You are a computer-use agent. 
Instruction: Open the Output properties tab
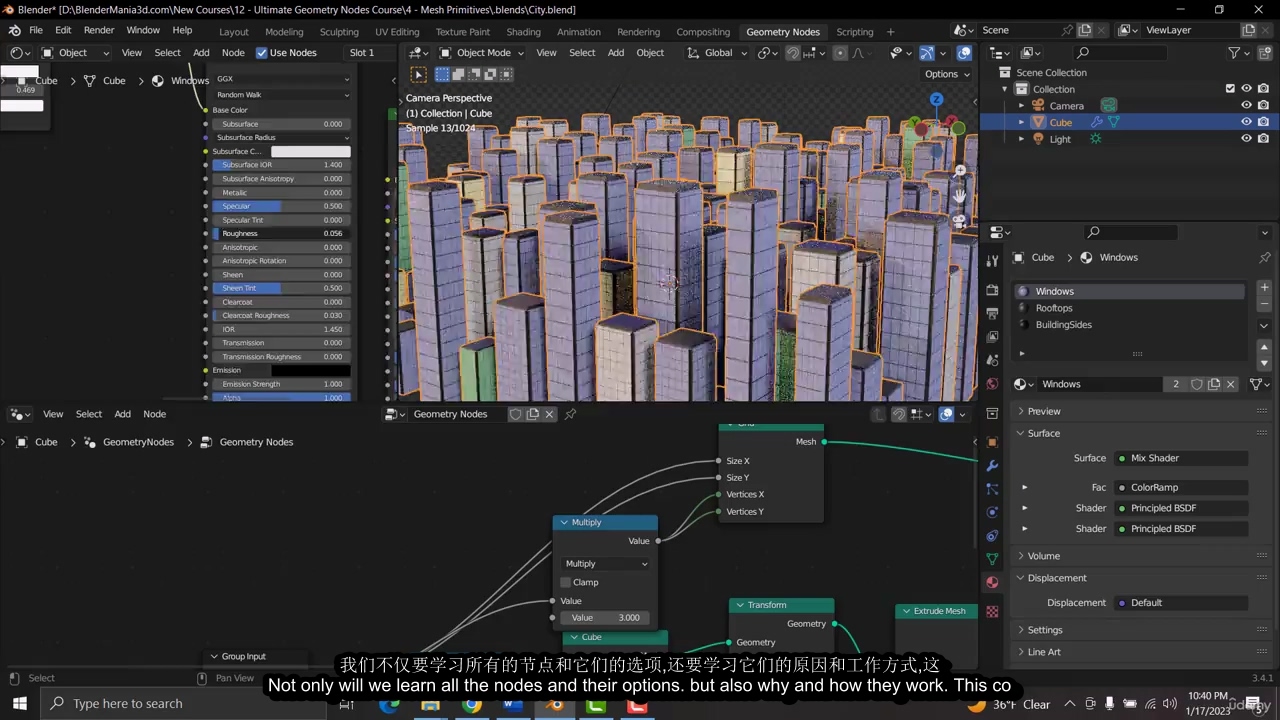point(992,314)
